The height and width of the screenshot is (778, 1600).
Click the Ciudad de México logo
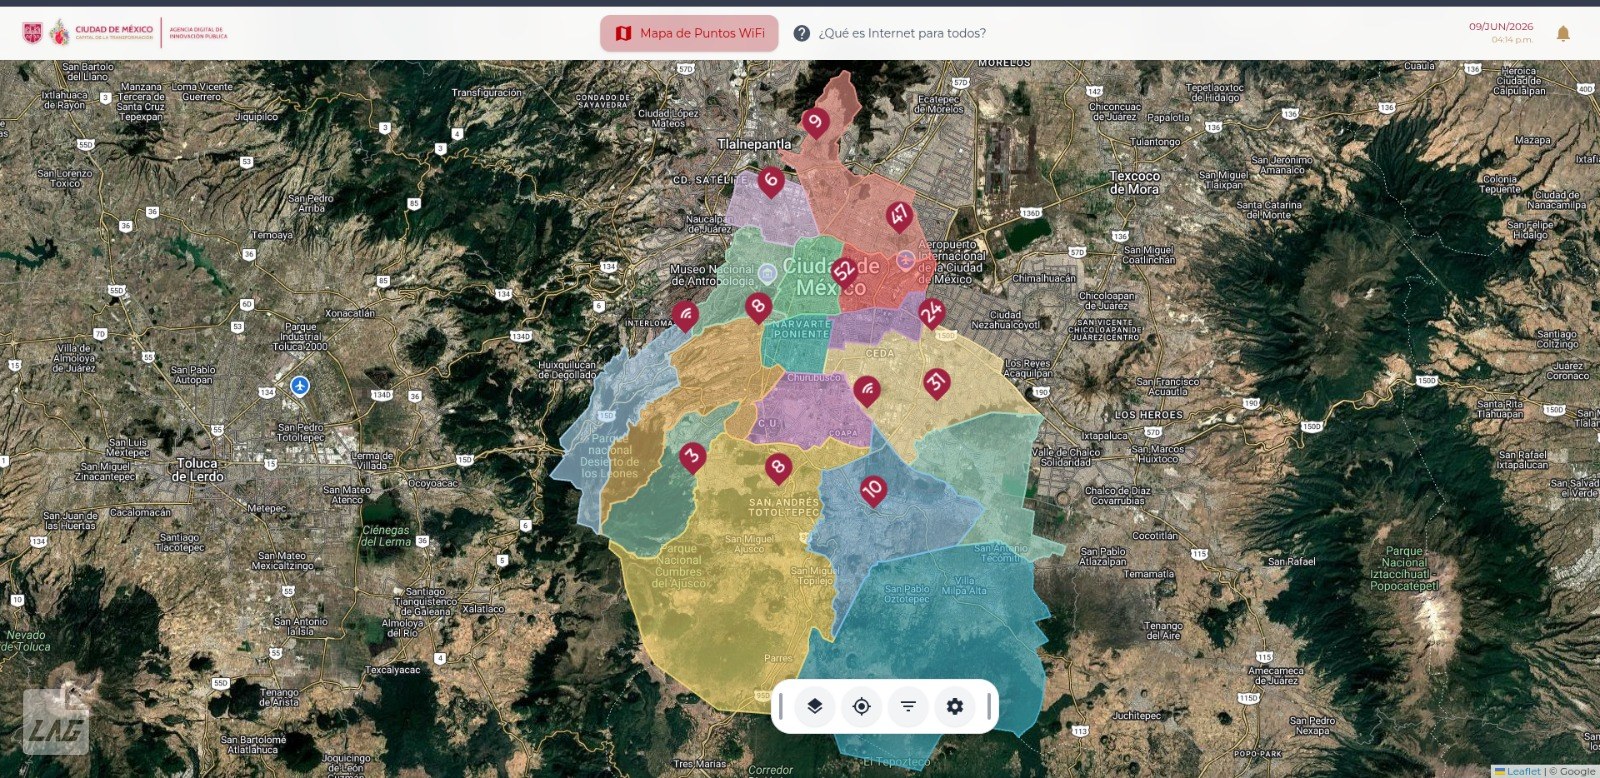tap(88, 33)
